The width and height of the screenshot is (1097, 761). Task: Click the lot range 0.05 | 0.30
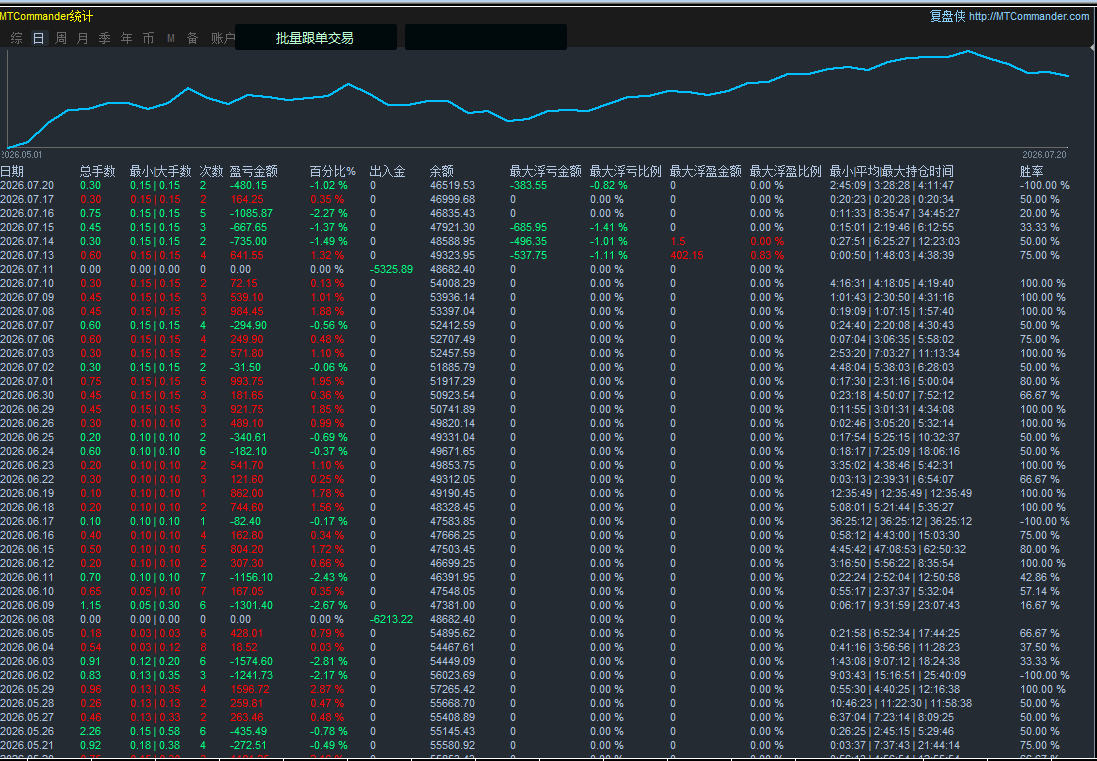click(155, 605)
